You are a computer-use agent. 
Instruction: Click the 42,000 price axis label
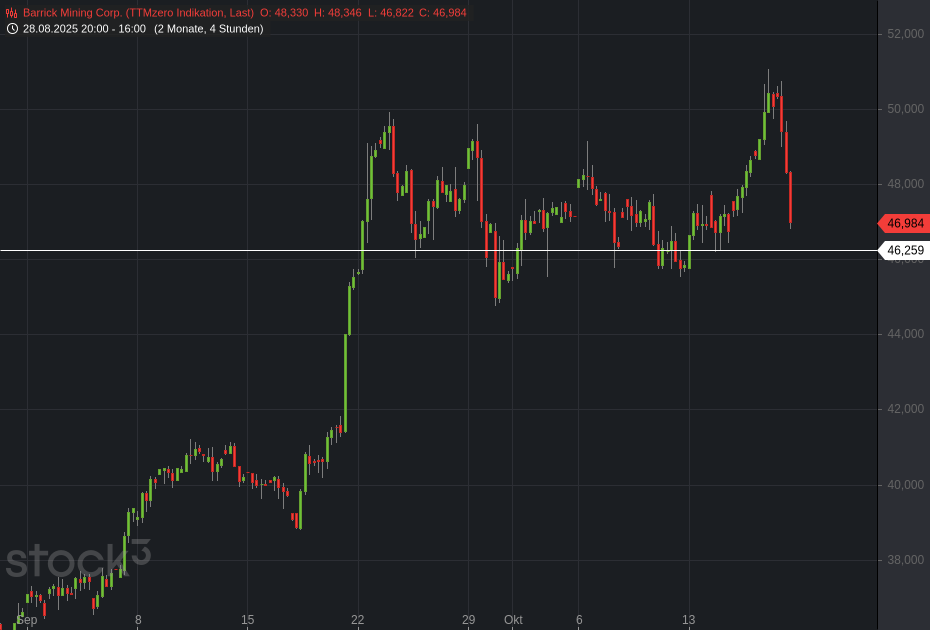pyautogui.click(x=906, y=409)
